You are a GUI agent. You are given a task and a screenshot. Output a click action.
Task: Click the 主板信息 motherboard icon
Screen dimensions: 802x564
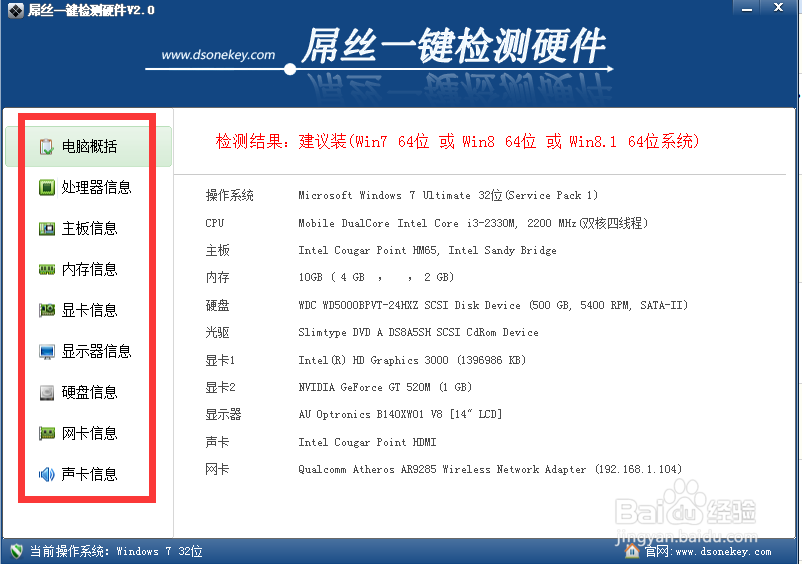click(47, 229)
